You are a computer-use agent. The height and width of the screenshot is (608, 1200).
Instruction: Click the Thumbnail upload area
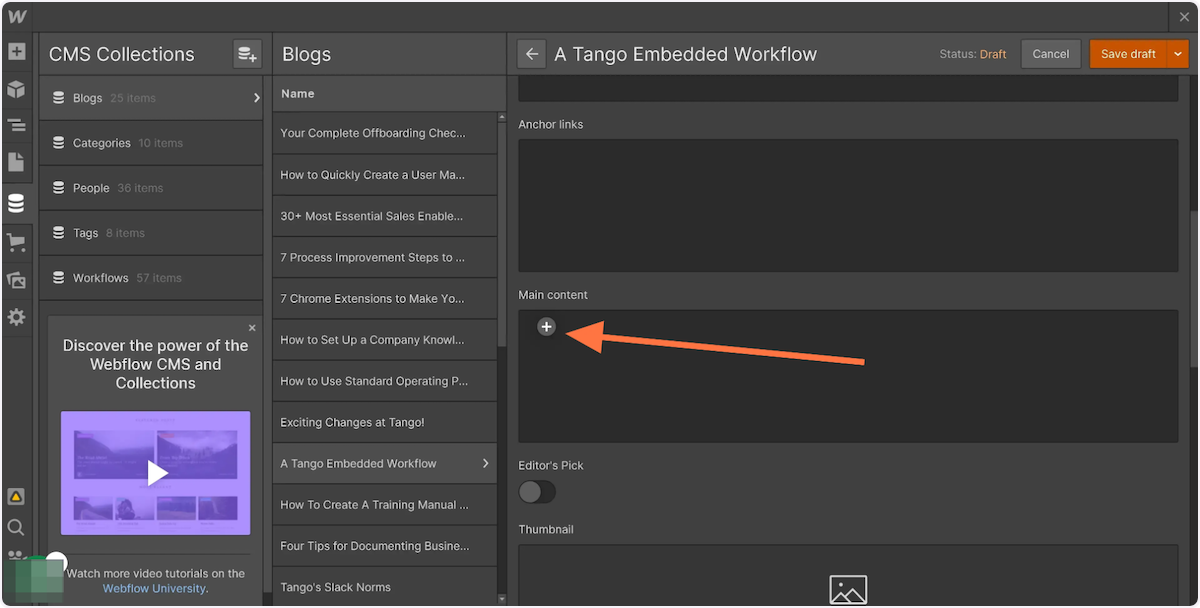click(848, 575)
